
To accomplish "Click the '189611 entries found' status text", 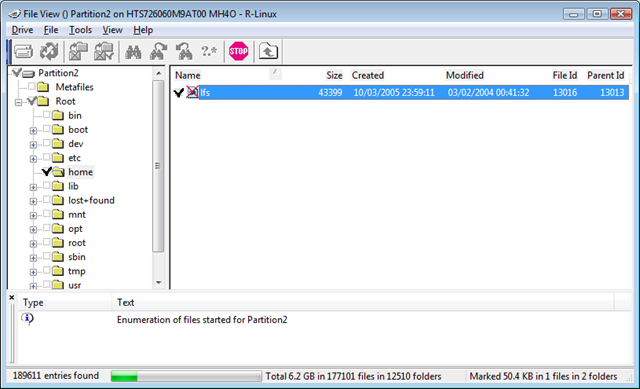I will coord(56,376).
